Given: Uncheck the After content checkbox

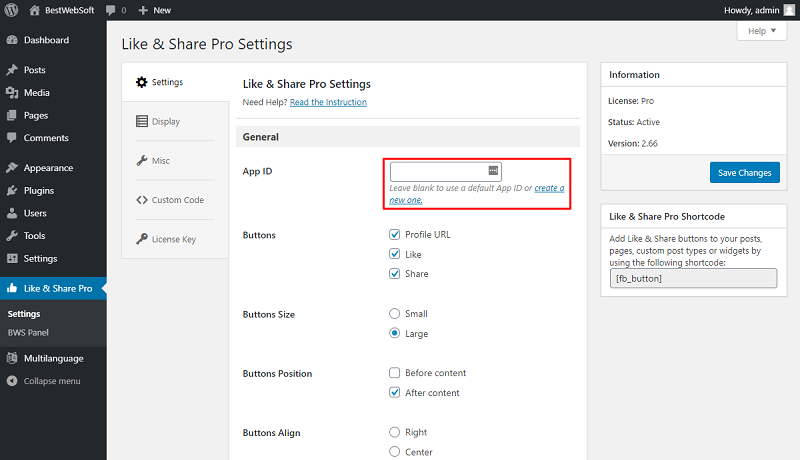Looking at the screenshot, I should 394,393.
